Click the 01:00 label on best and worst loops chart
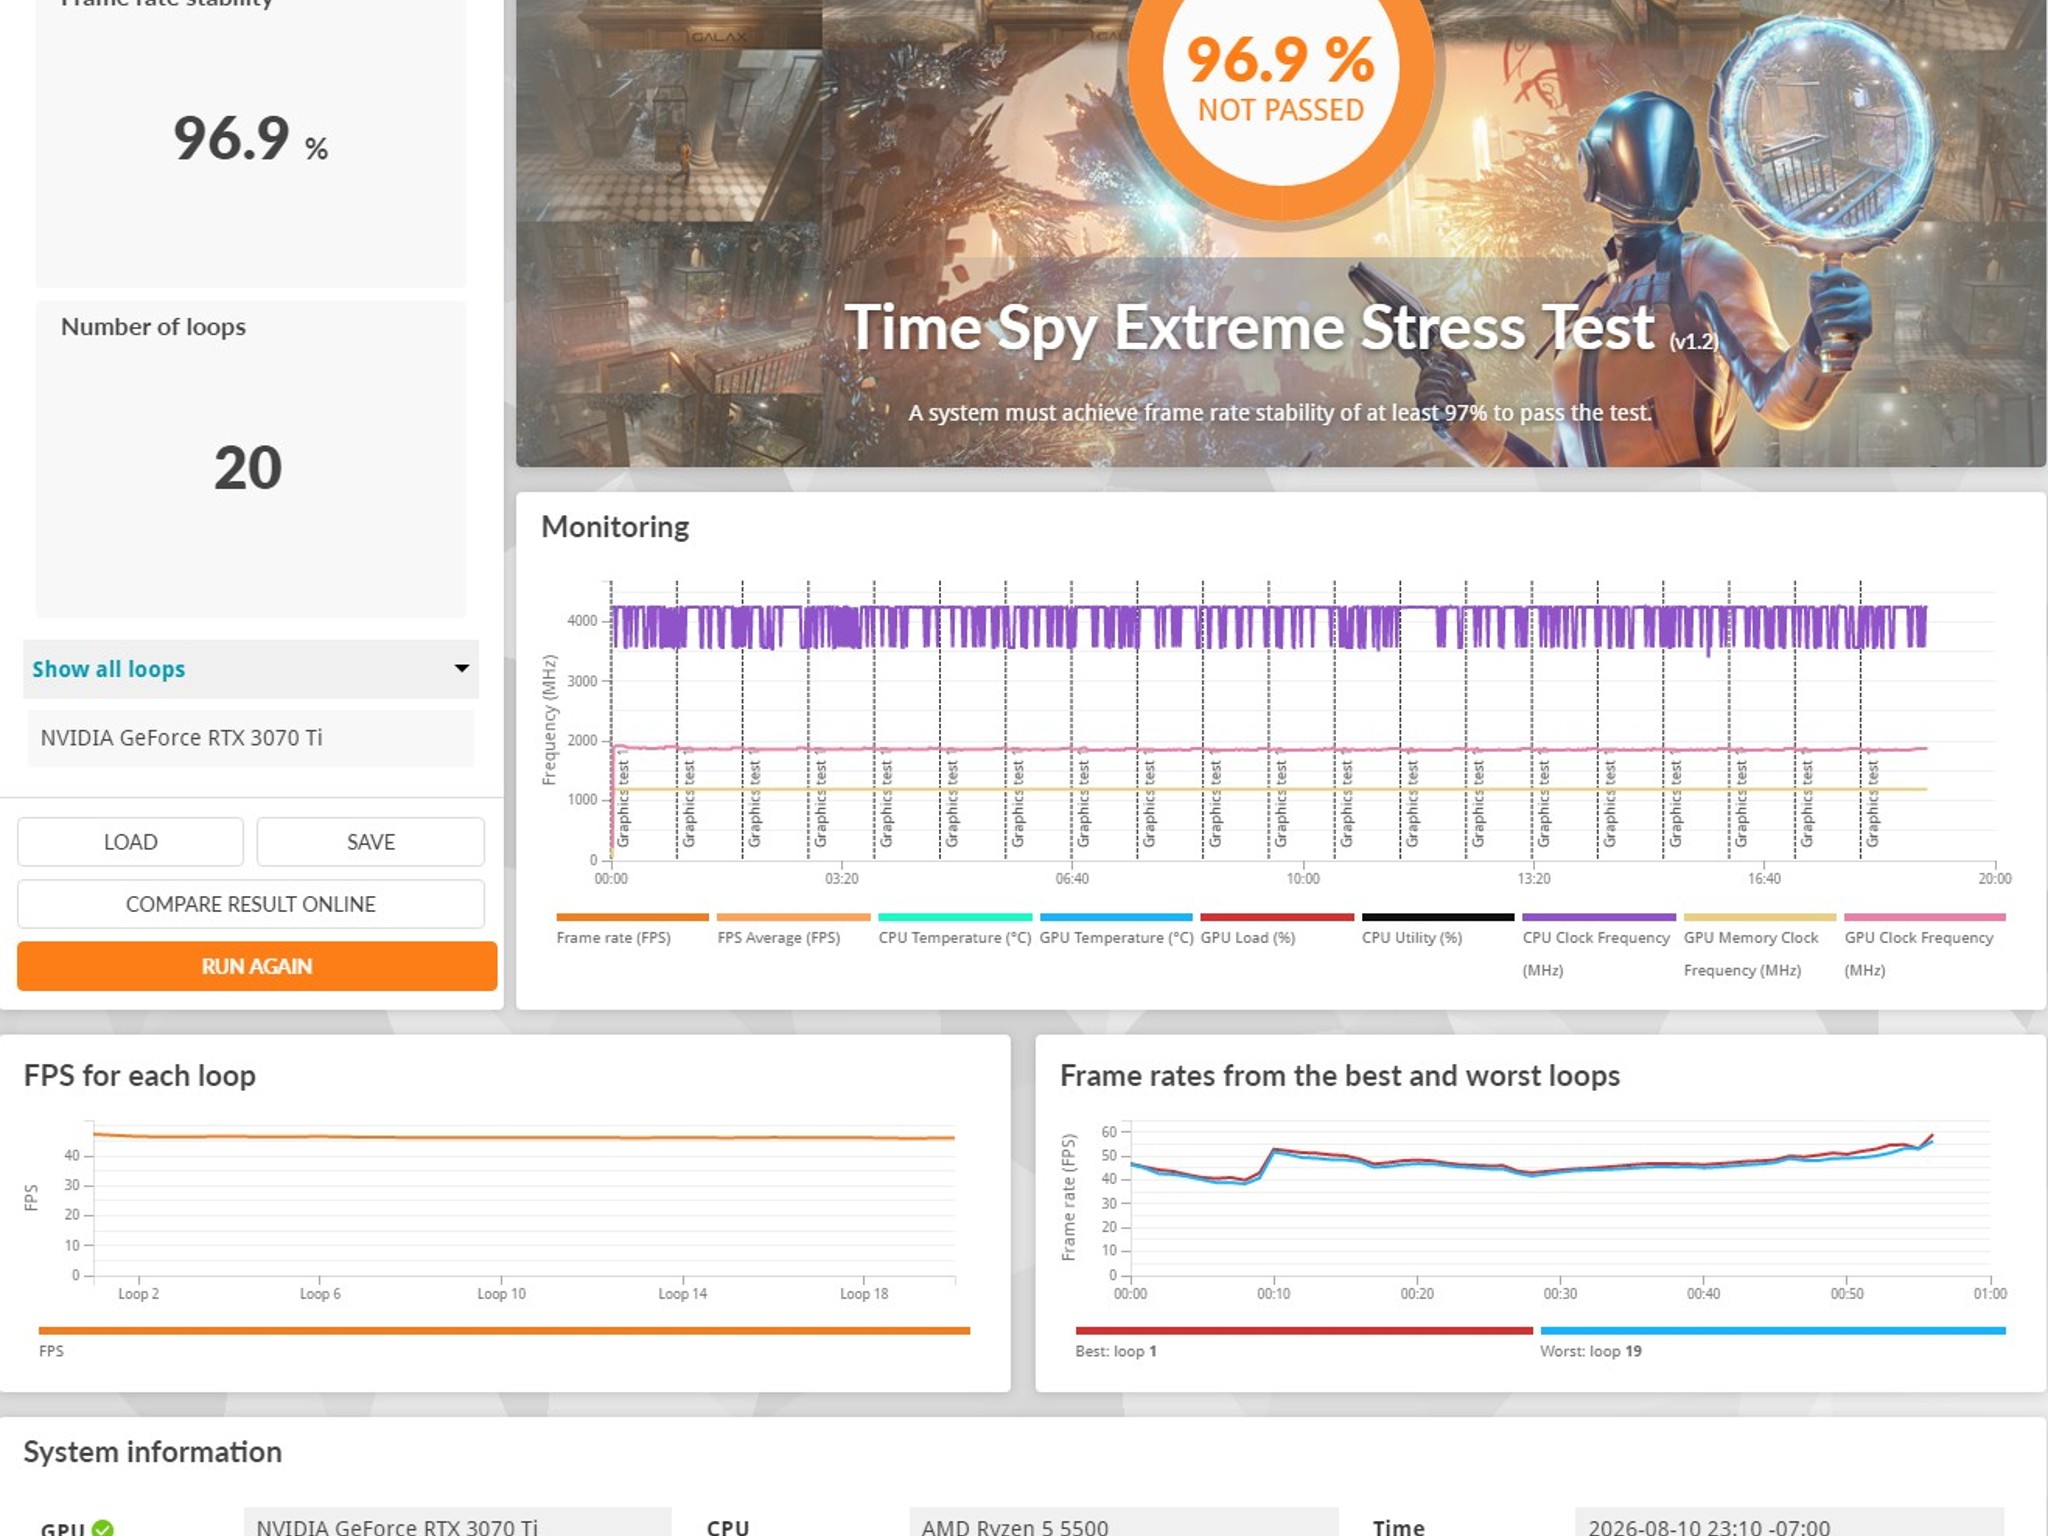This screenshot has width=2048, height=1536. (1990, 1294)
